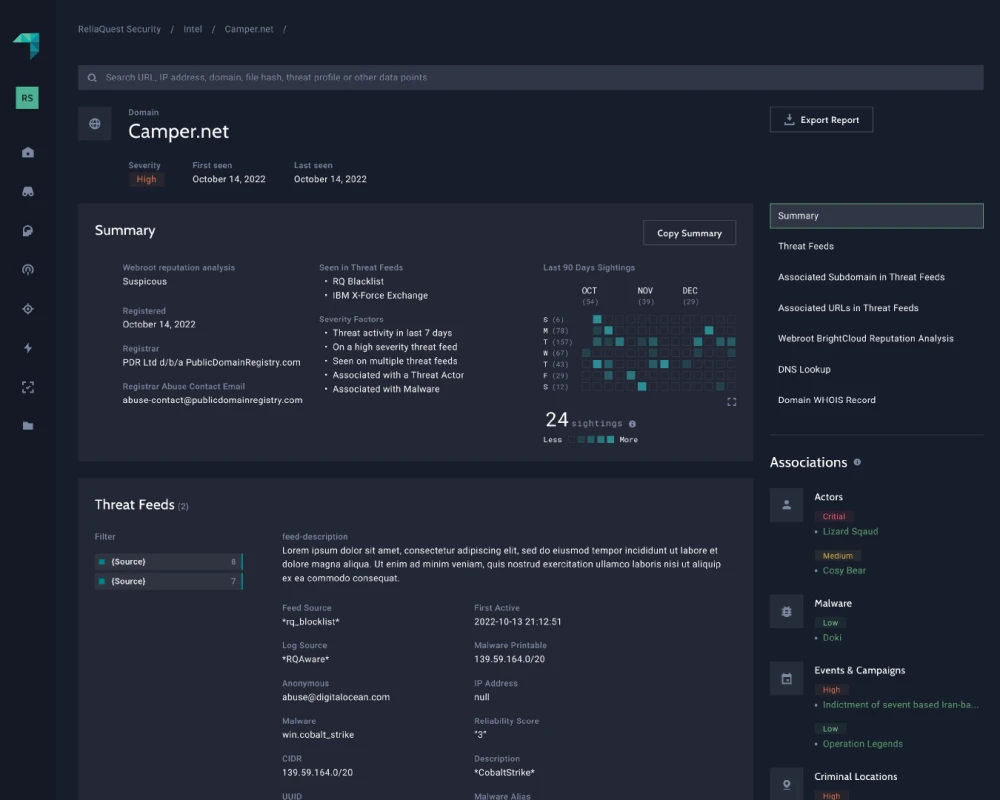Screen dimensions: 1000x800
Task: Jump to DNS Lookup section
Action: [x=804, y=369]
